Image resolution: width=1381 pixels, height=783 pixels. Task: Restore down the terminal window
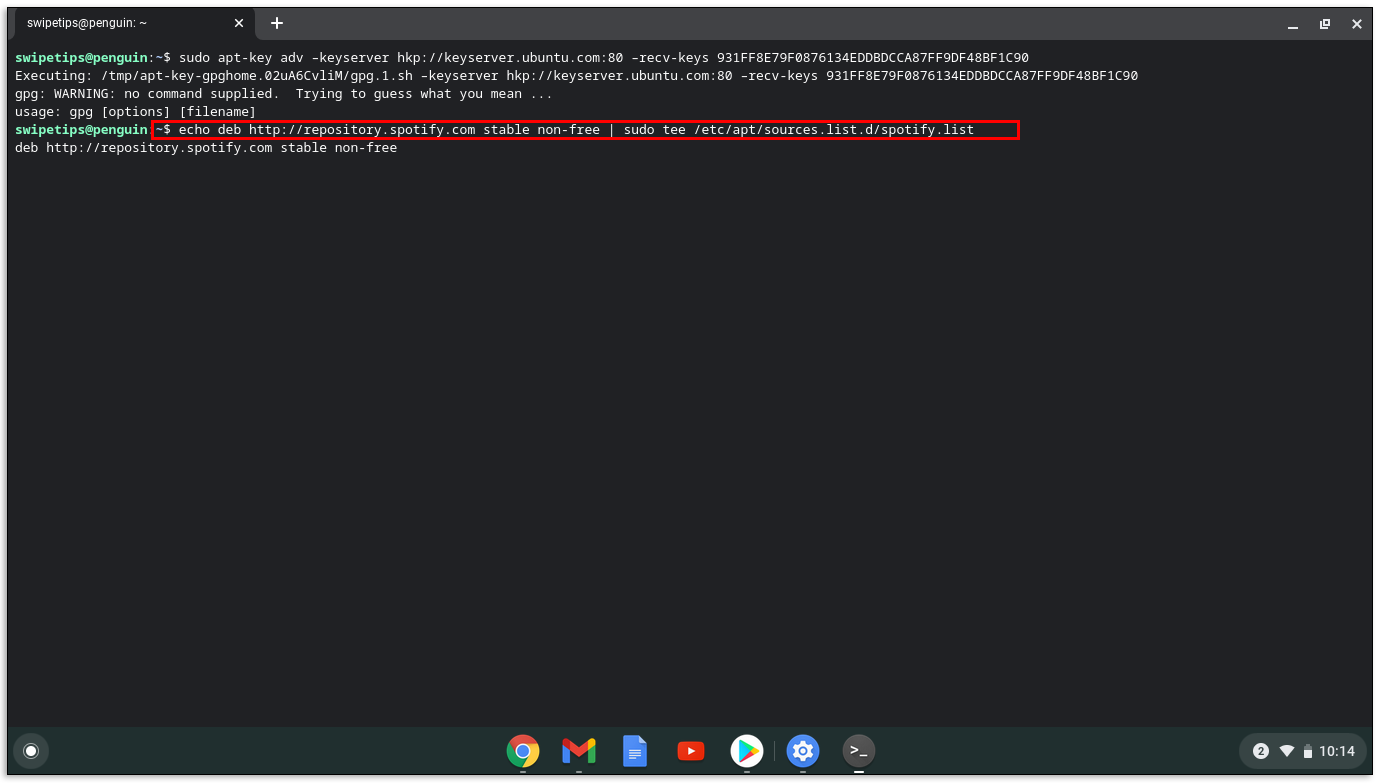tap(1325, 24)
